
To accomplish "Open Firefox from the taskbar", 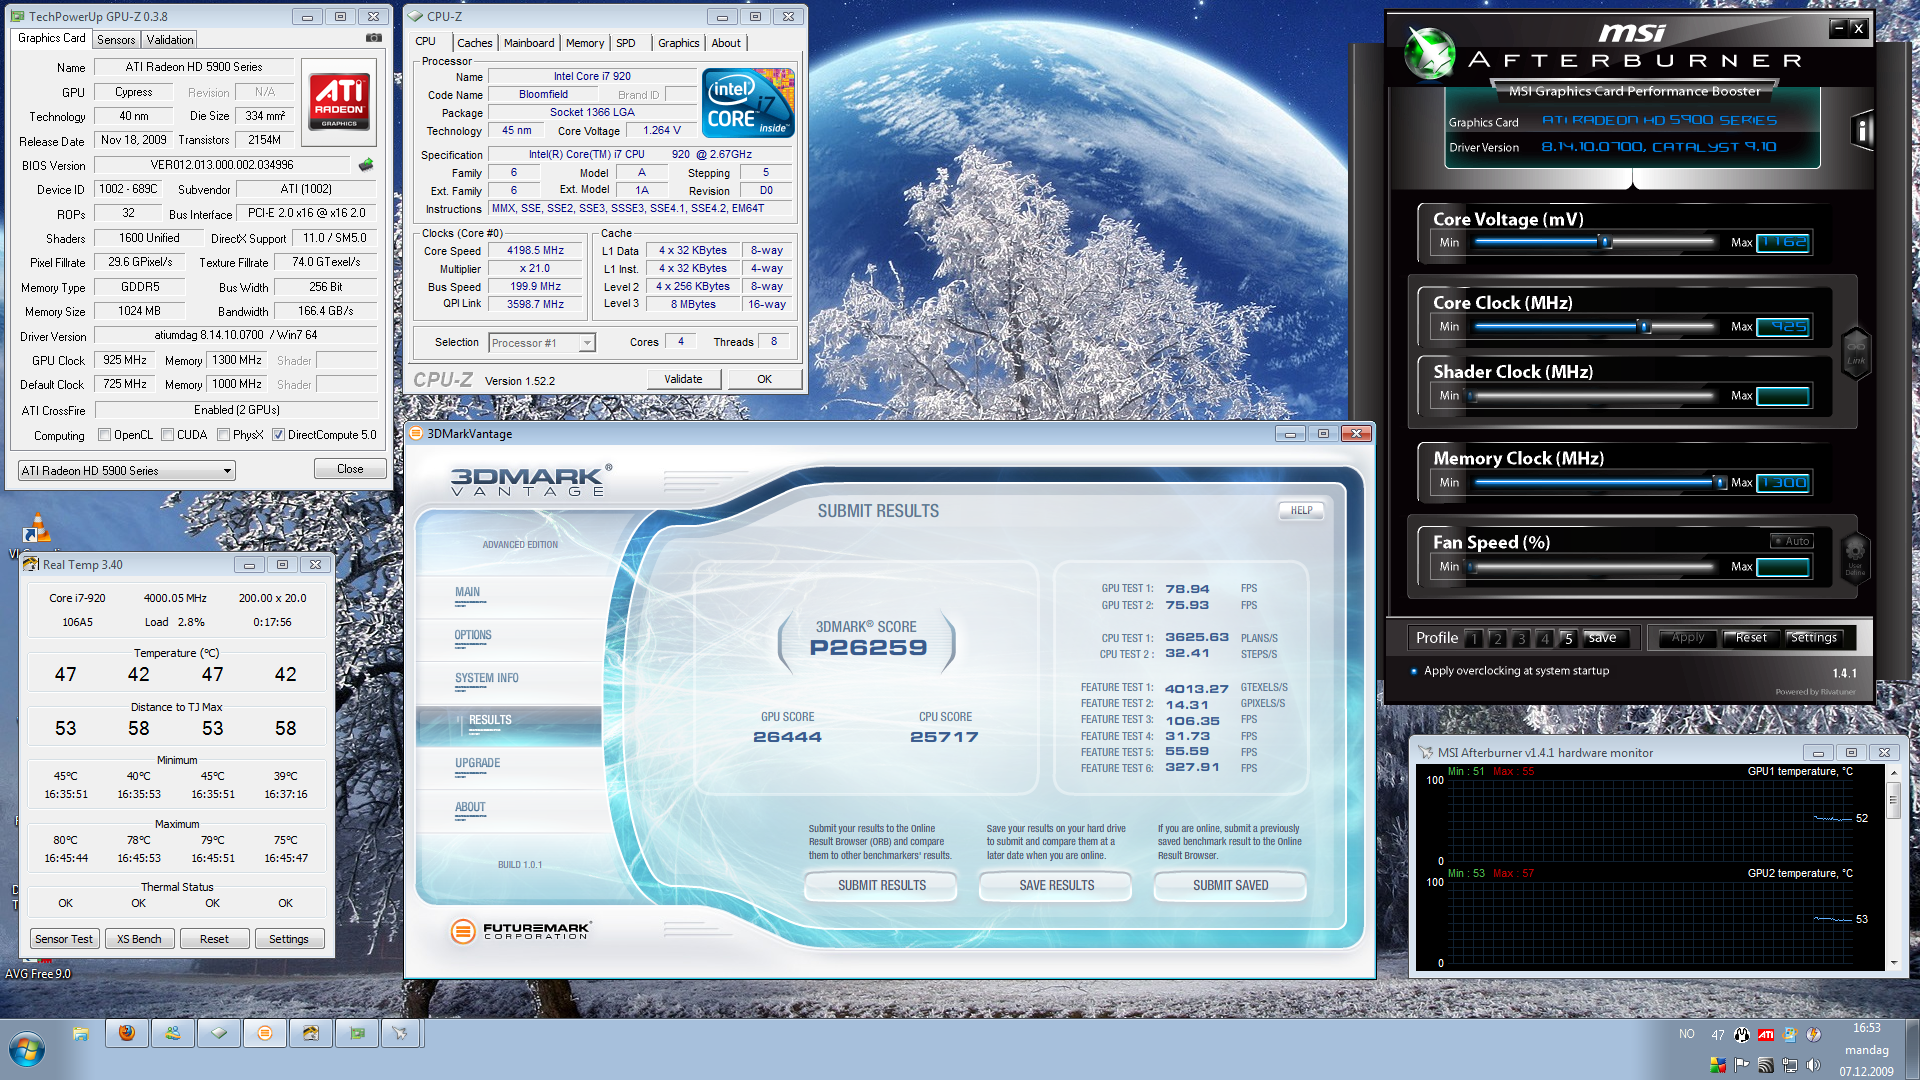I will click(127, 1033).
